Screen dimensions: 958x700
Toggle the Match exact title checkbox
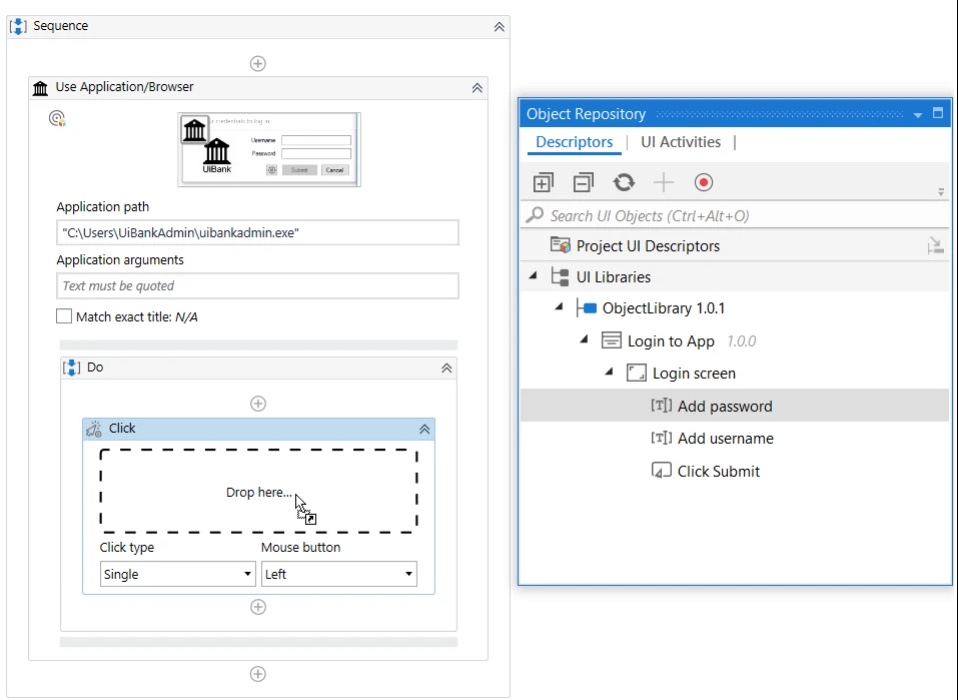(64, 316)
